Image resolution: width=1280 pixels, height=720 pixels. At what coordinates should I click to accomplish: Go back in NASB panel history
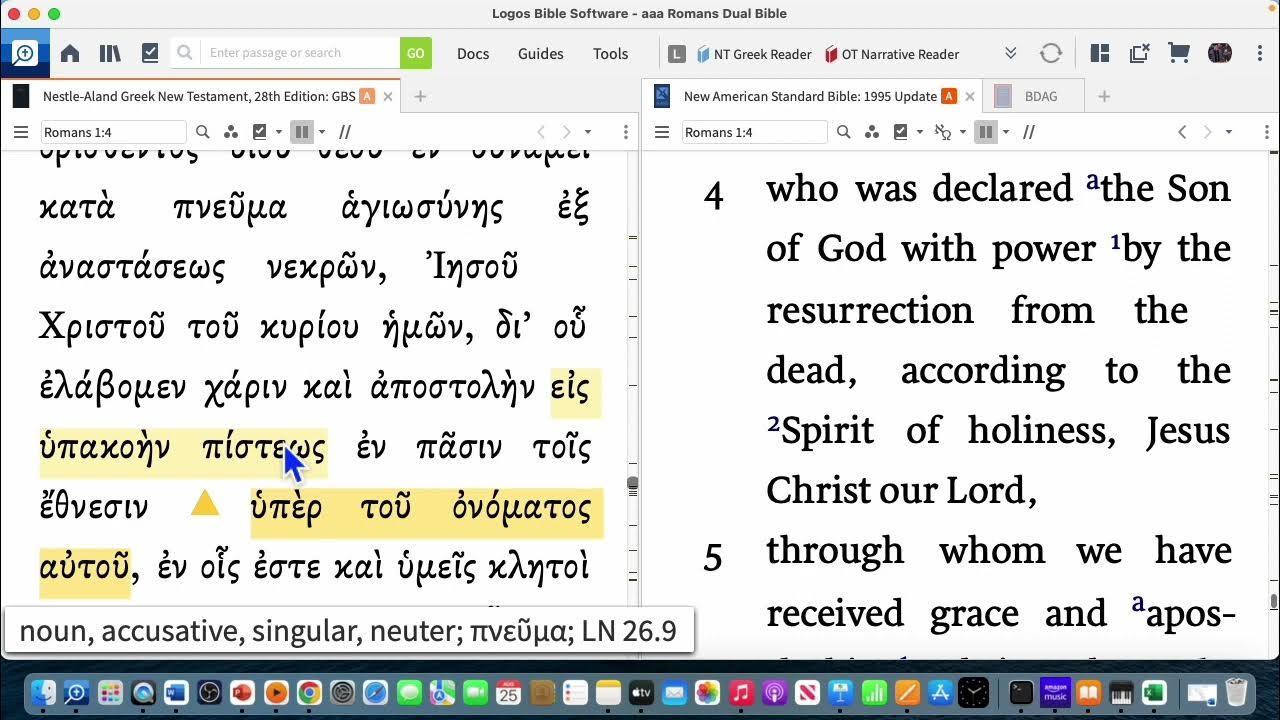1182,132
